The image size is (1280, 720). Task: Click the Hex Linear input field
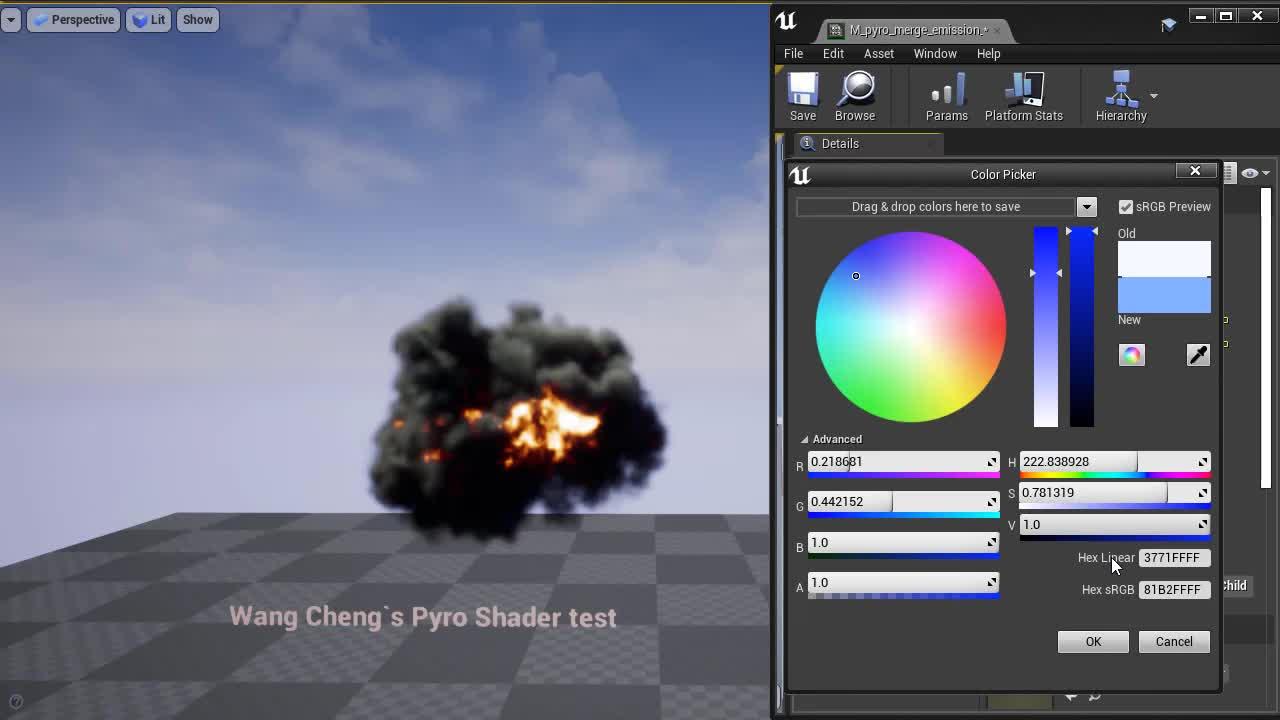point(1175,558)
